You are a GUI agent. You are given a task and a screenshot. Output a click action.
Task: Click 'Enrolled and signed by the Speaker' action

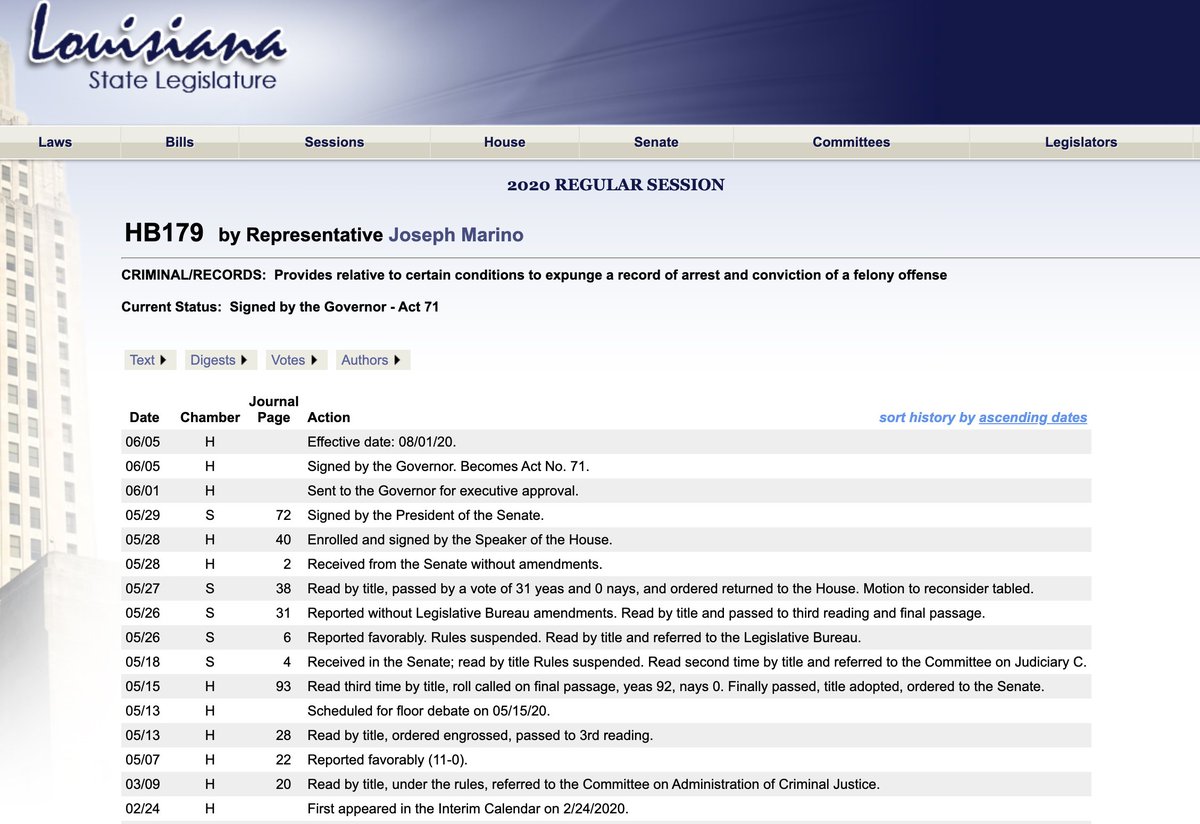(x=459, y=539)
